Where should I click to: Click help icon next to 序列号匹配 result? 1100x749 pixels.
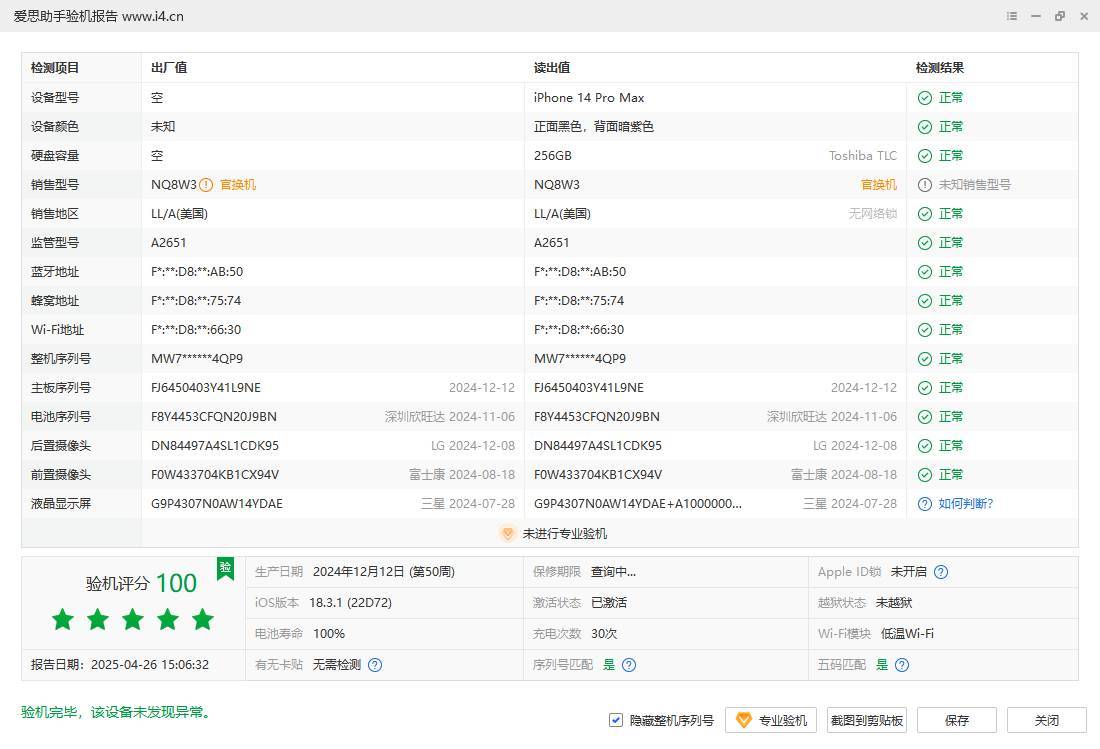tap(629, 665)
